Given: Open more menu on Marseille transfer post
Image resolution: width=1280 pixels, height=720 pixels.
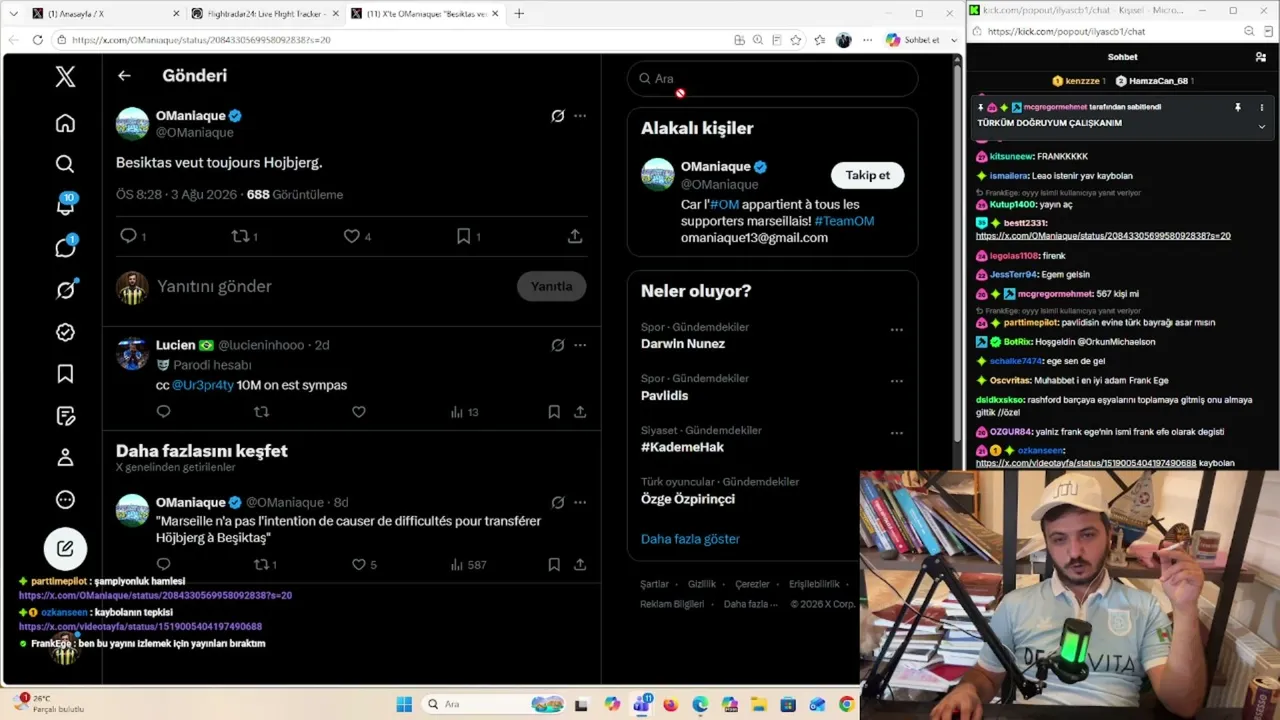Looking at the screenshot, I should [x=580, y=502].
